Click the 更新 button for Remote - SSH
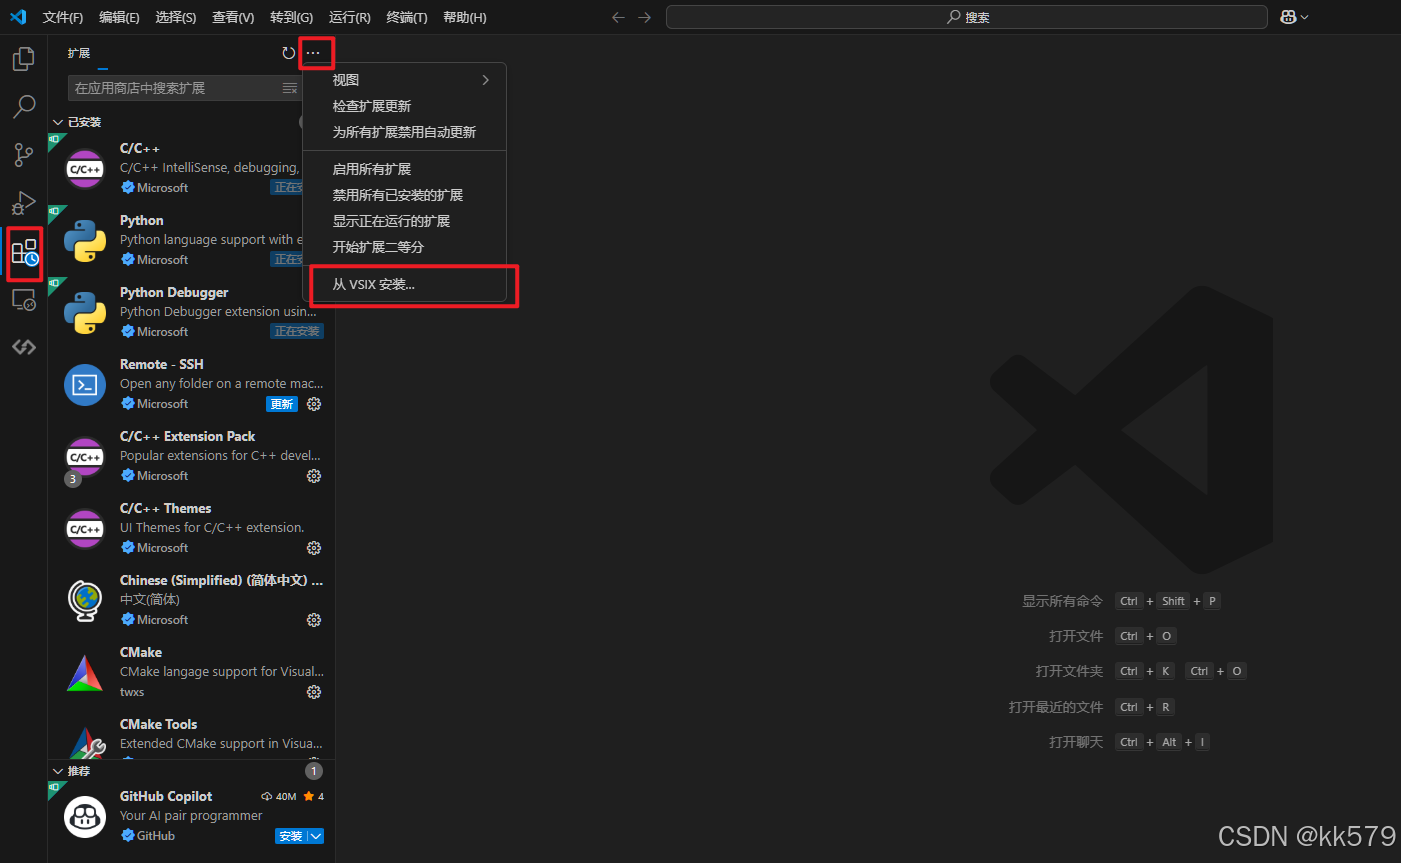 coord(282,404)
